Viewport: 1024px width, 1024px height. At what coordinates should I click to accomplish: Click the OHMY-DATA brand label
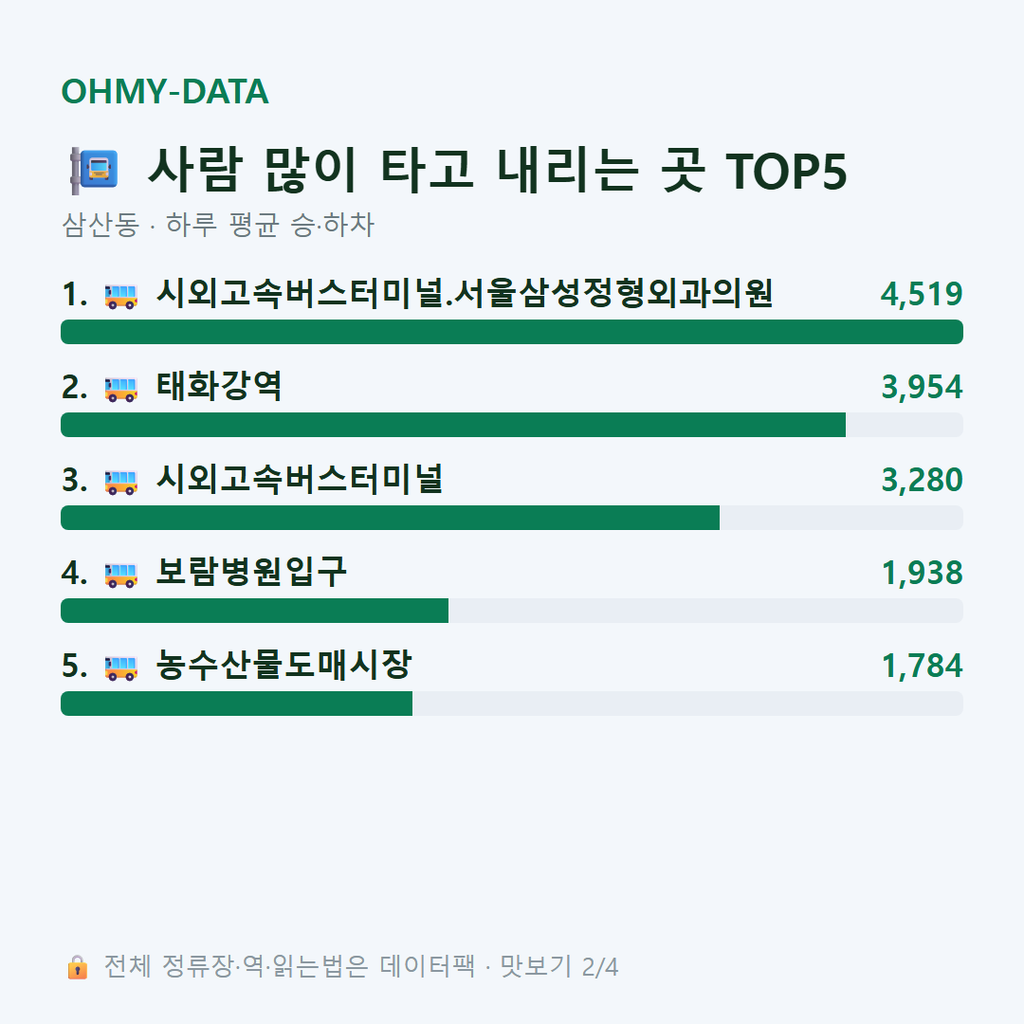pyautogui.click(x=165, y=91)
